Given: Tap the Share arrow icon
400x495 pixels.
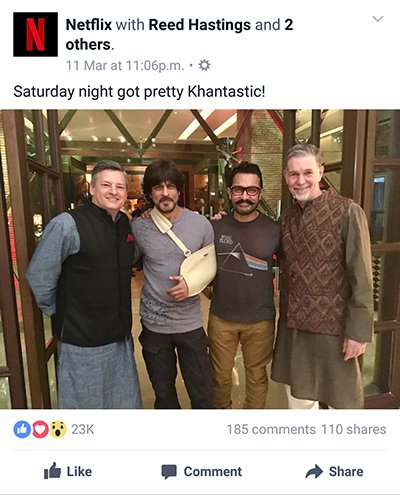Looking at the screenshot, I should [x=314, y=472].
